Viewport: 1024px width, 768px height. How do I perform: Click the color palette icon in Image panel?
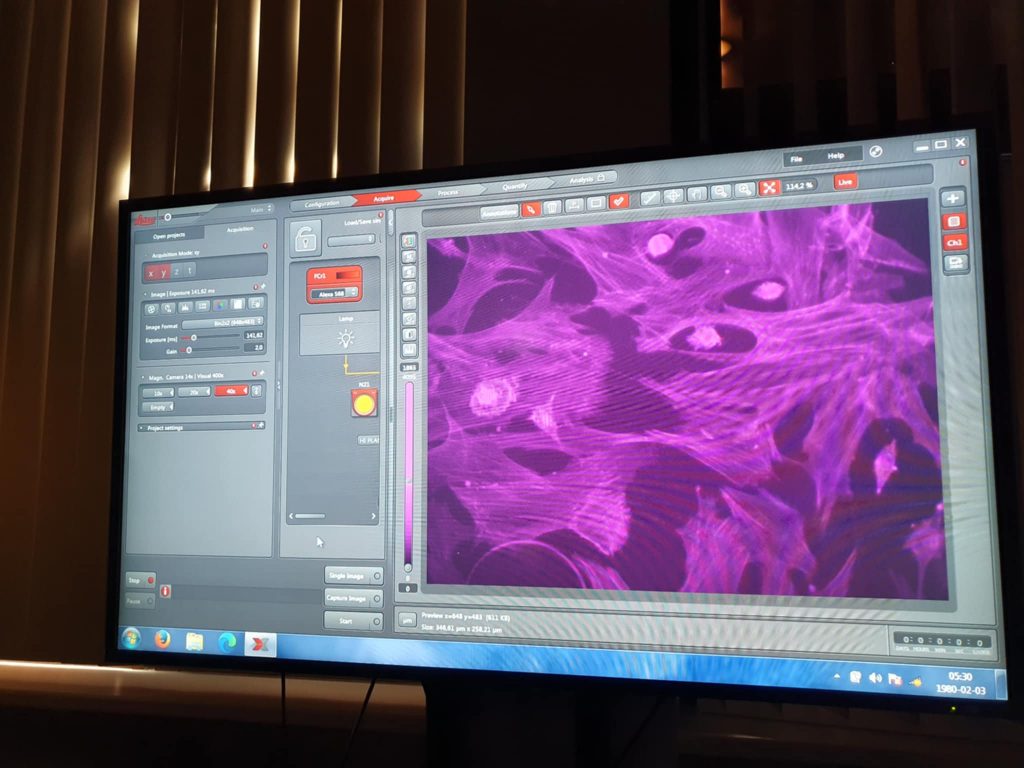point(220,305)
